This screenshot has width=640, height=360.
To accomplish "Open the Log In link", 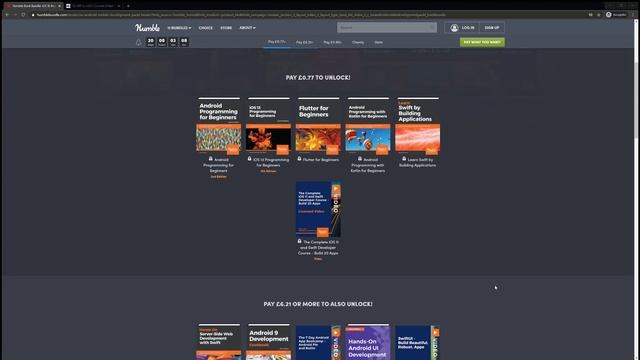I will tap(468, 28).
